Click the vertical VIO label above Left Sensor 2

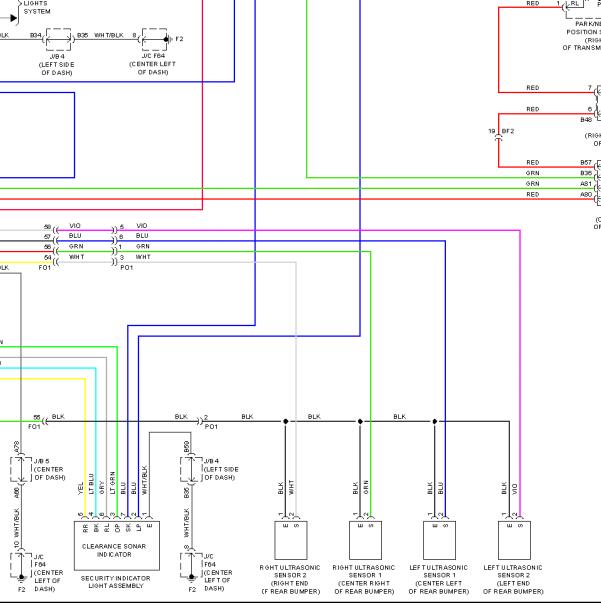[x=515, y=489]
